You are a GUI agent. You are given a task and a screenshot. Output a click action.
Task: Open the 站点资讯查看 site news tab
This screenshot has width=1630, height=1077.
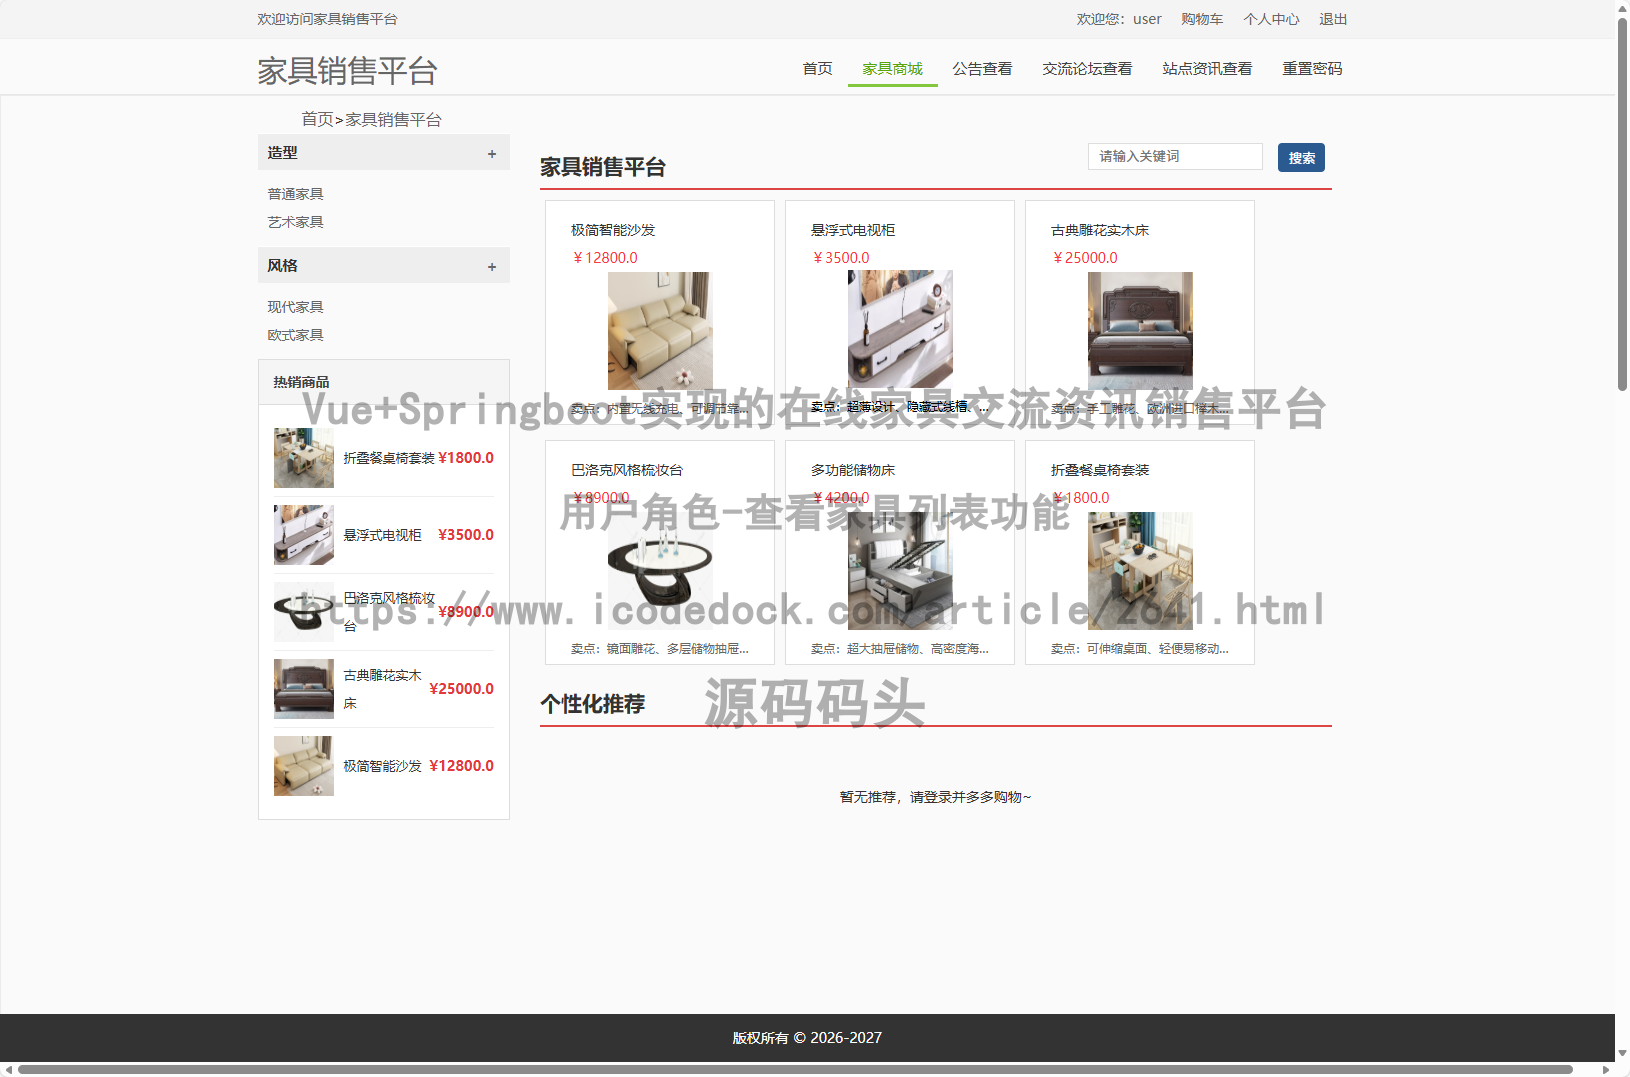1207,68
